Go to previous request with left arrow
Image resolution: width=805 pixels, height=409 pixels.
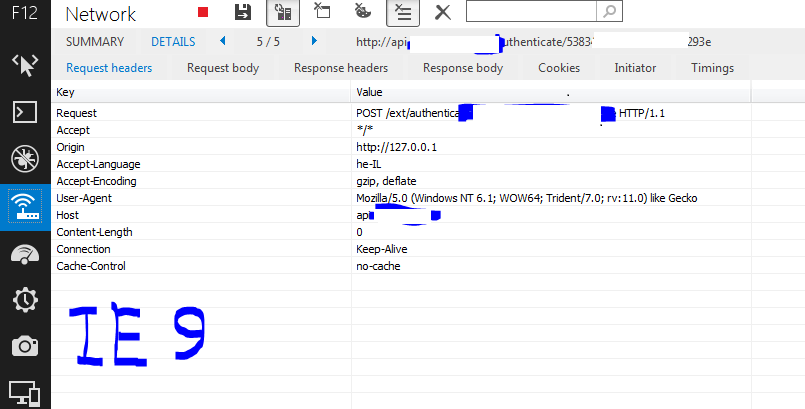coord(223,41)
